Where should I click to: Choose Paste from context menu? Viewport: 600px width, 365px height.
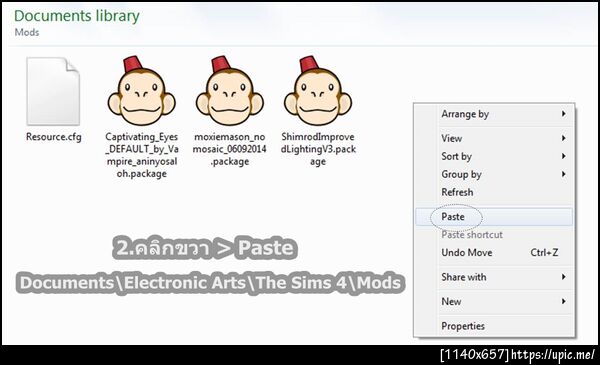494,217
